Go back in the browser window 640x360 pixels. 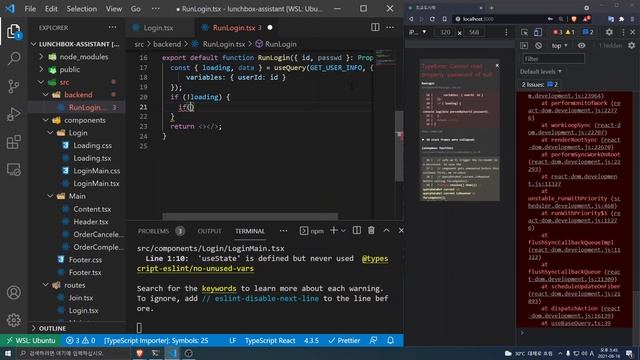click(411, 19)
